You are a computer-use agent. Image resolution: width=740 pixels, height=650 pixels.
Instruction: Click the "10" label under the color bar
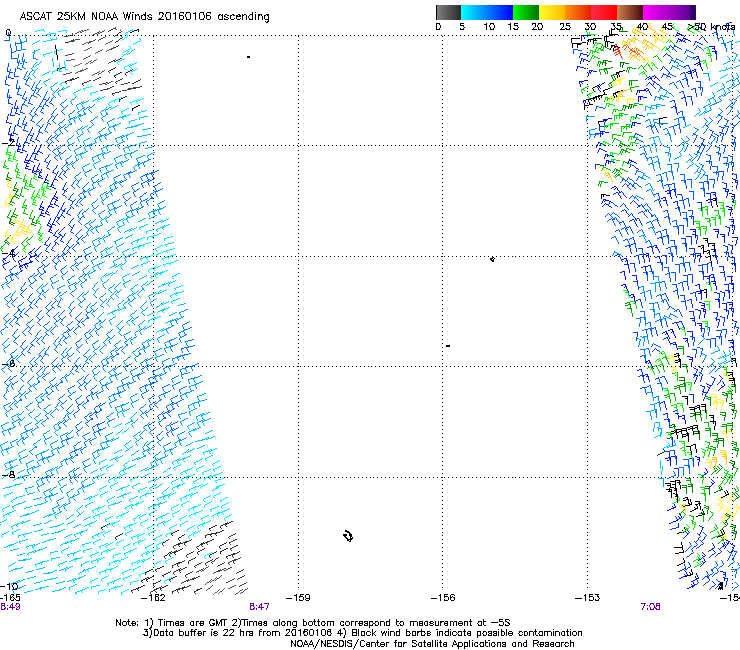pos(489,27)
